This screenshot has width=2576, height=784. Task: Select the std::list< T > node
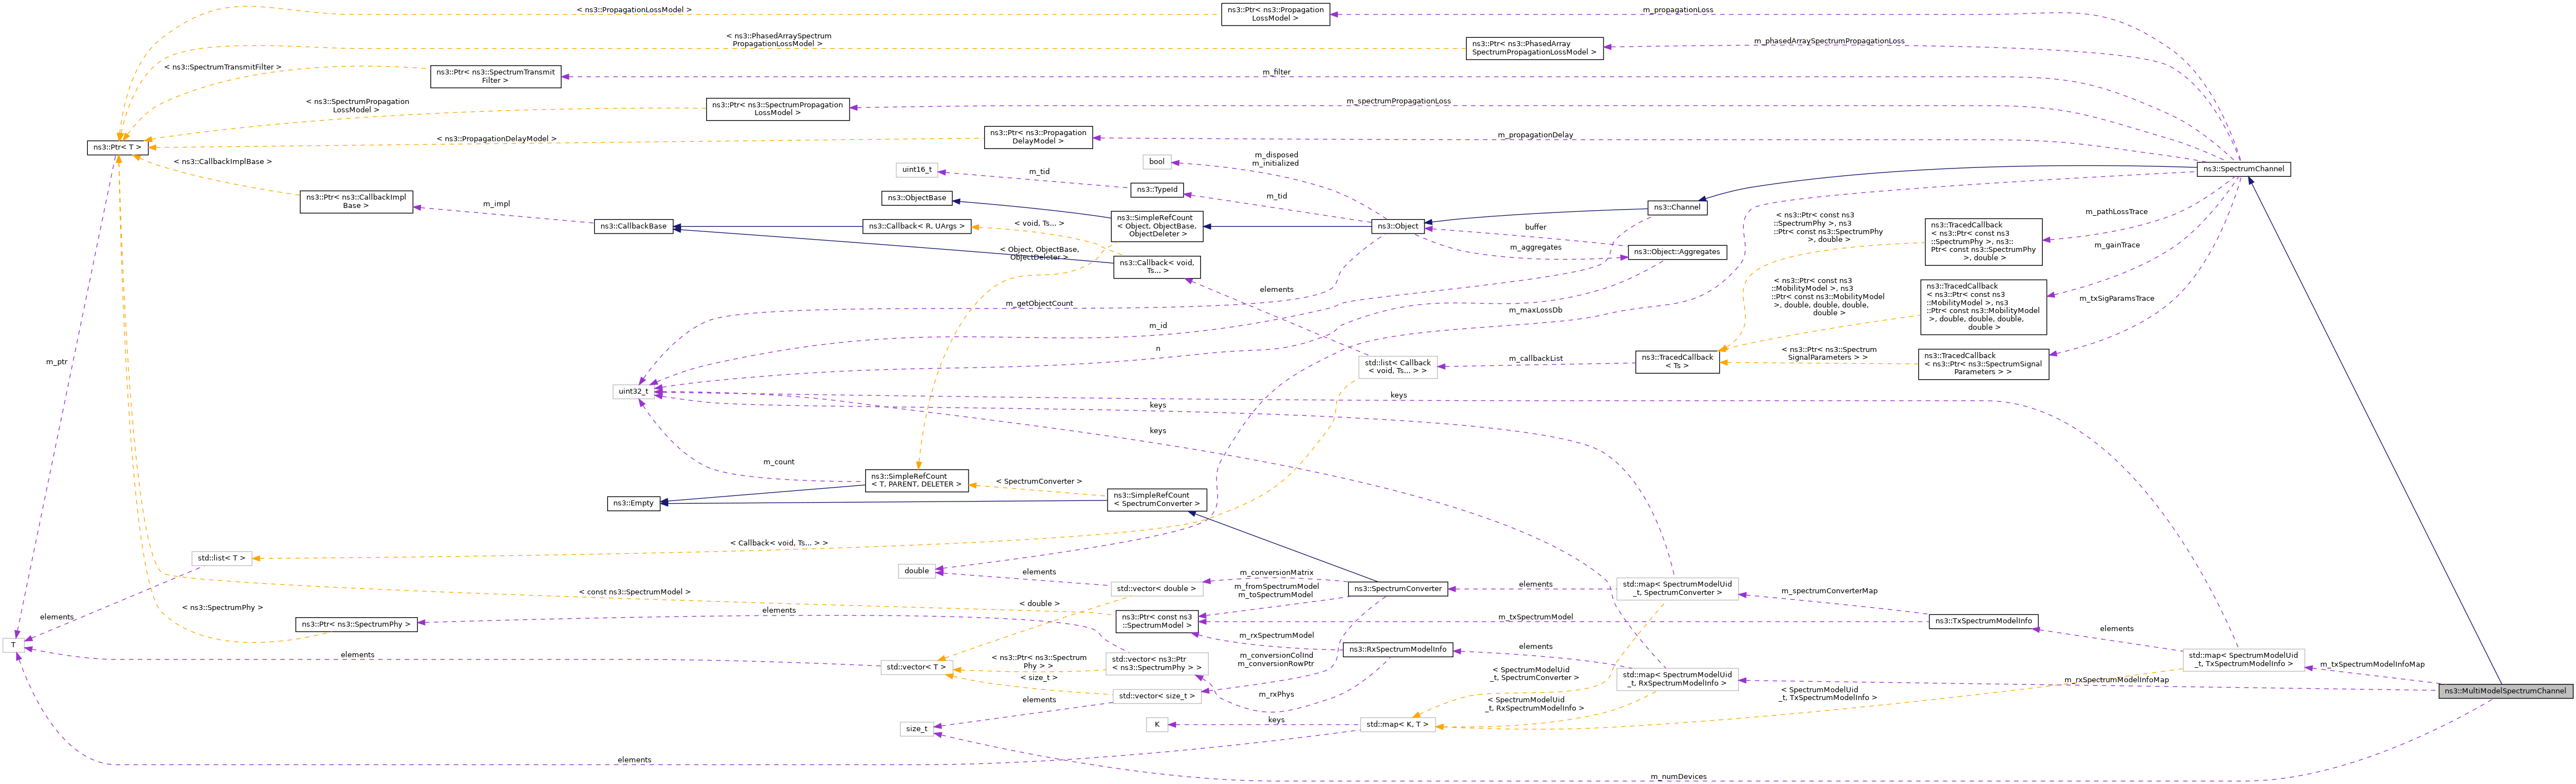click(x=221, y=558)
